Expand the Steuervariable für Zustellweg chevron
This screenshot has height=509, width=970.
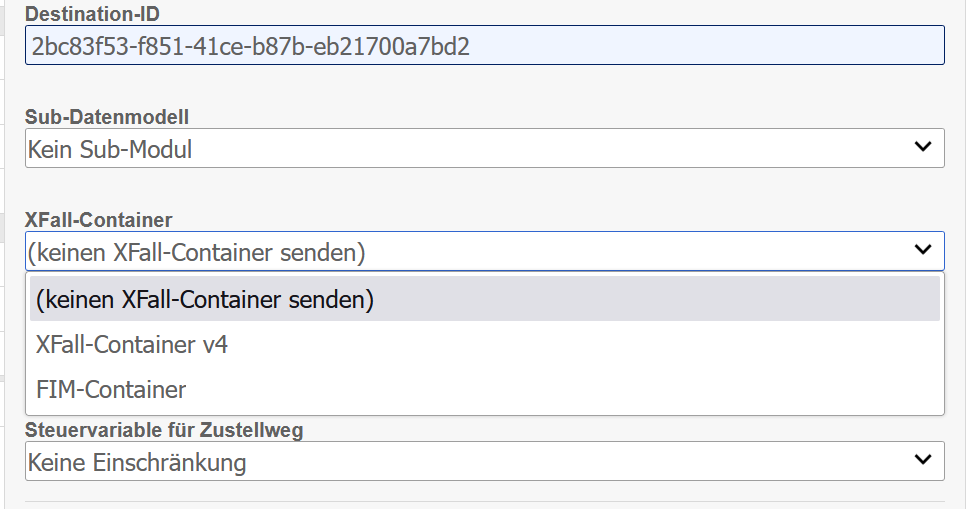[923, 460]
